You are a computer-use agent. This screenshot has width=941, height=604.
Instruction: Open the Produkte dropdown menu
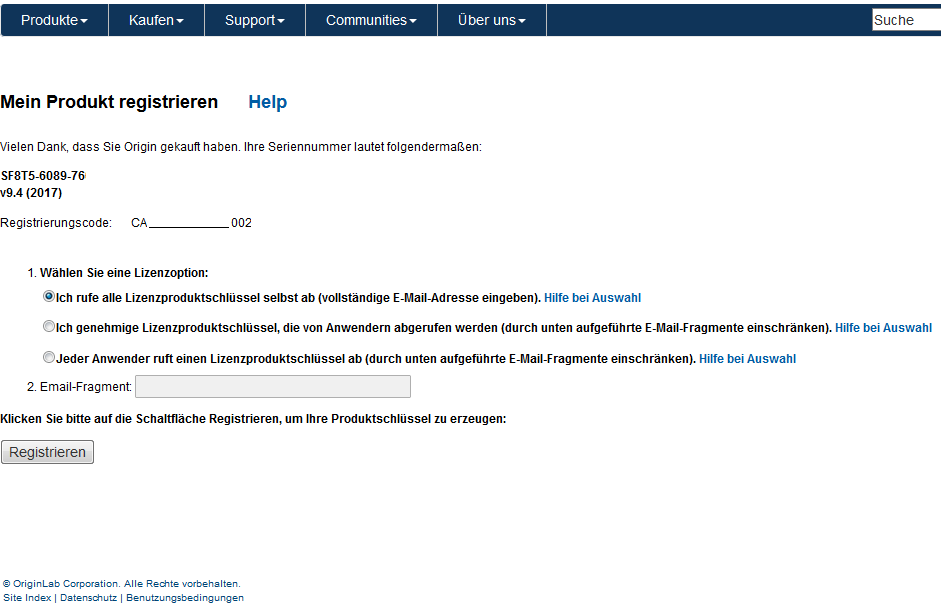pos(54,20)
